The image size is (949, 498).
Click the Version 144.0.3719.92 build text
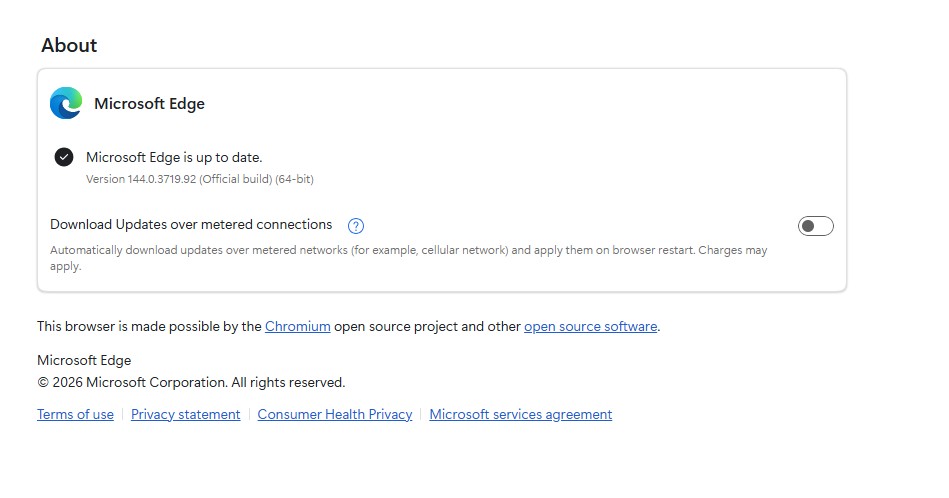[200, 179]
